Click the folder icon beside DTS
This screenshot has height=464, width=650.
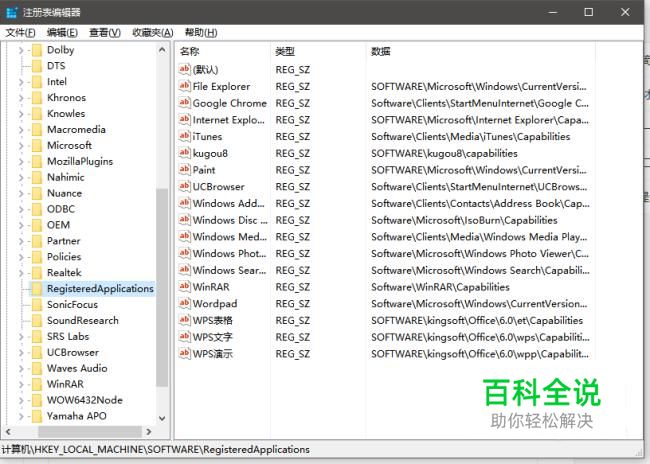[x=37, y=66]
